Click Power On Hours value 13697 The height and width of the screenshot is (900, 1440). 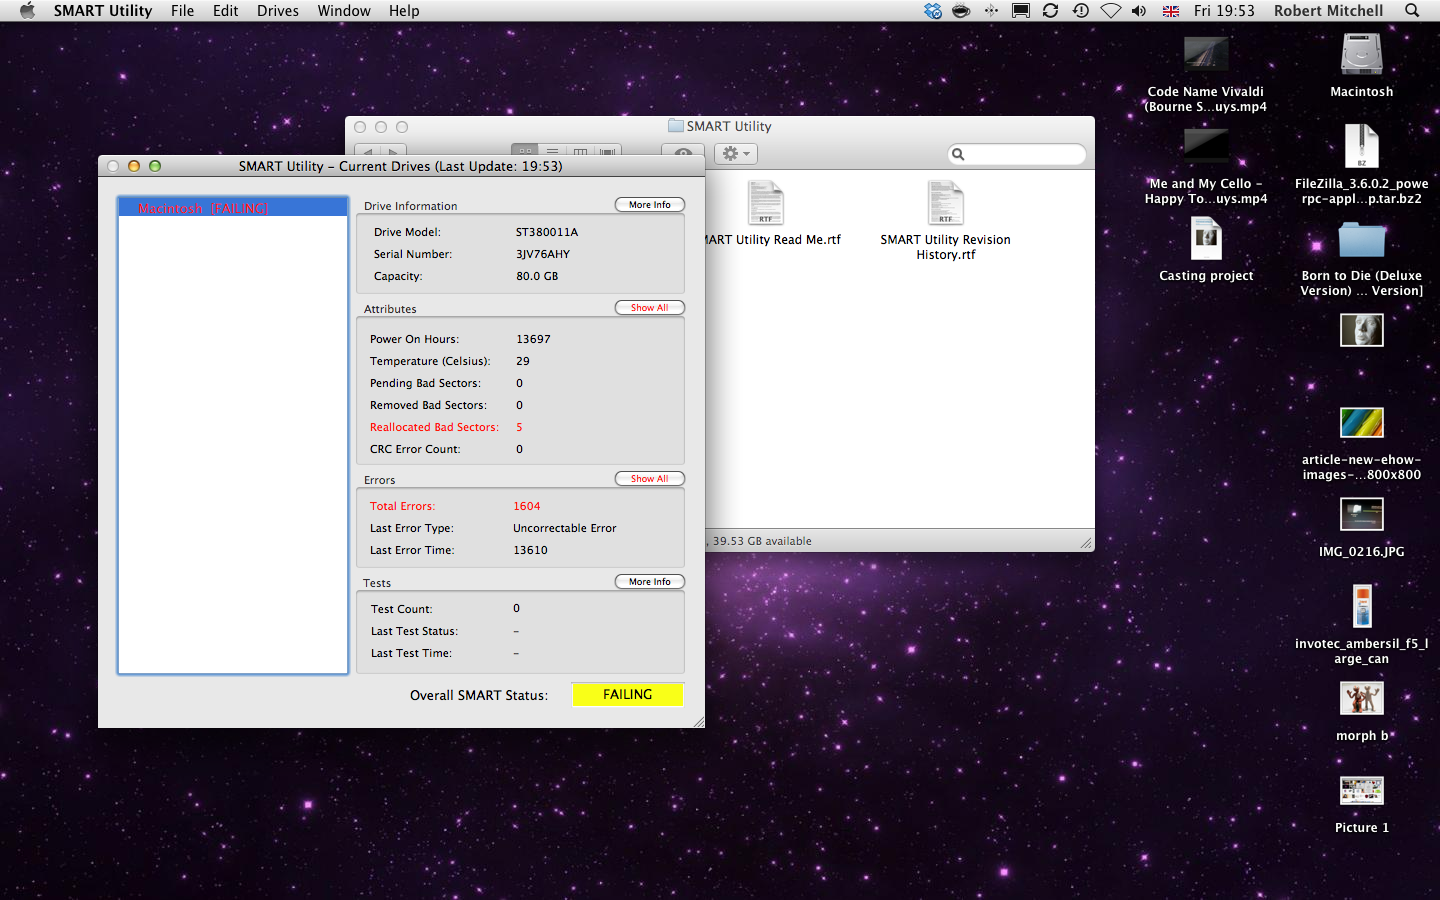coord(533,339)
